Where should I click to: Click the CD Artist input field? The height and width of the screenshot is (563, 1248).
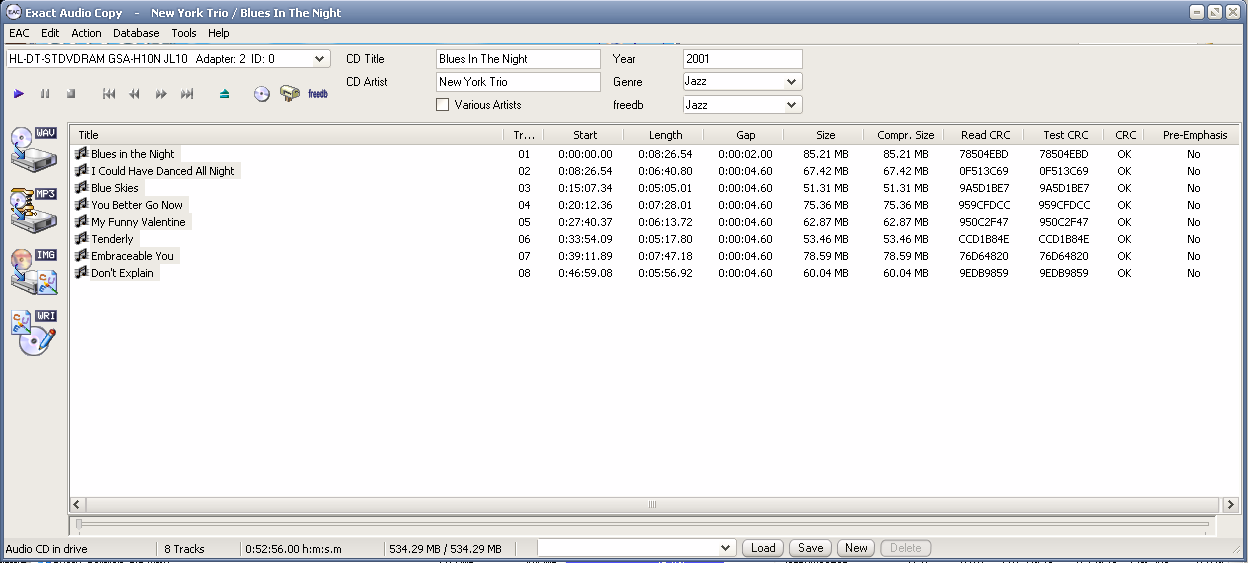[518, 82]
